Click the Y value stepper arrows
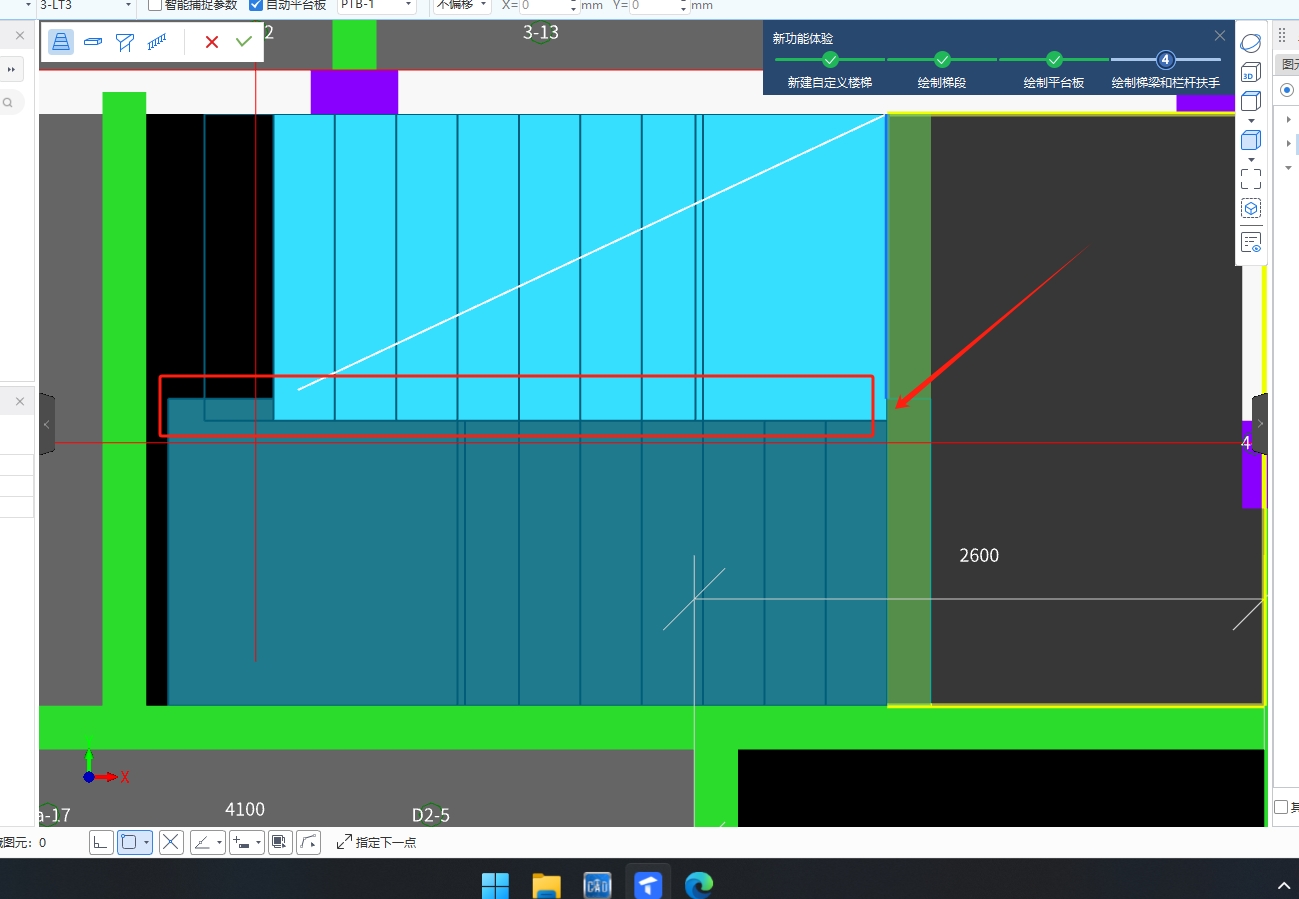 click(x=684, y=5)
